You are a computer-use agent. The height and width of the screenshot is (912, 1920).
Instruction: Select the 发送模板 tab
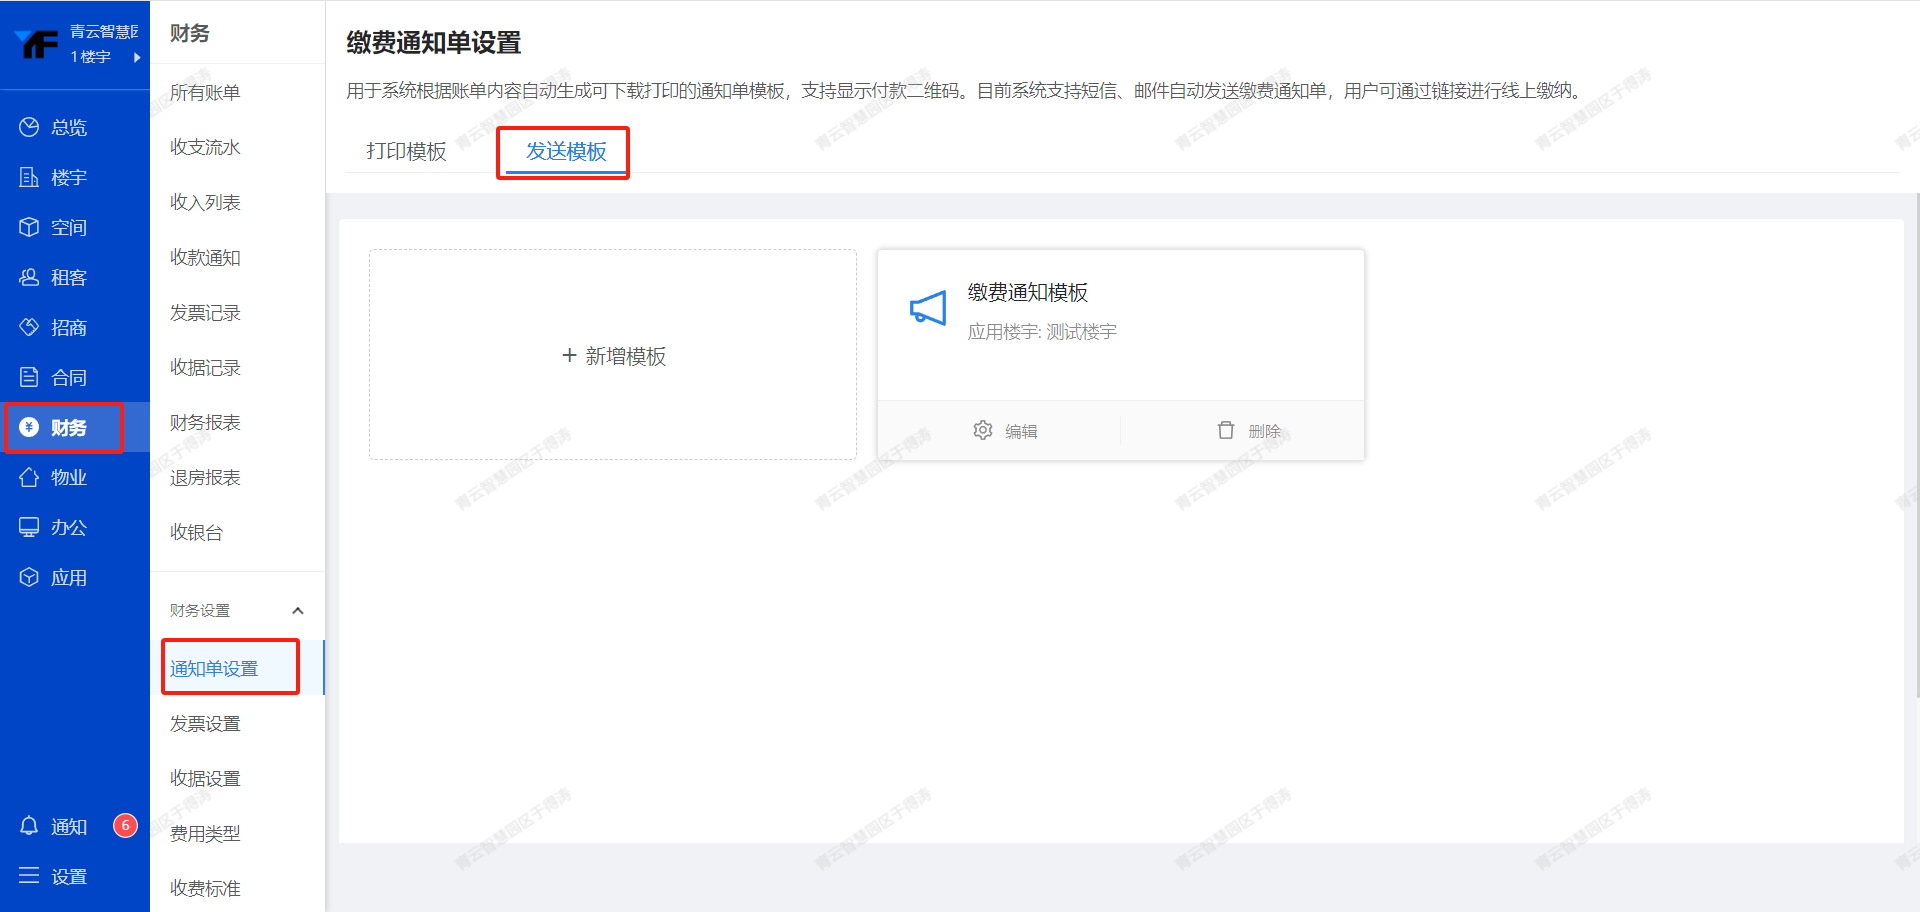pyautogui.click(x=566, y=151)
